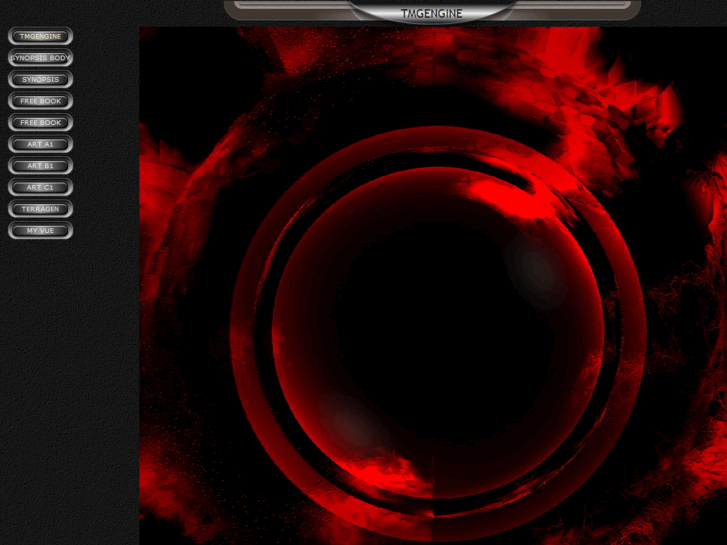Open the ART C1 gallery
Screen dimensions: 727x545
tap(40, 187)
